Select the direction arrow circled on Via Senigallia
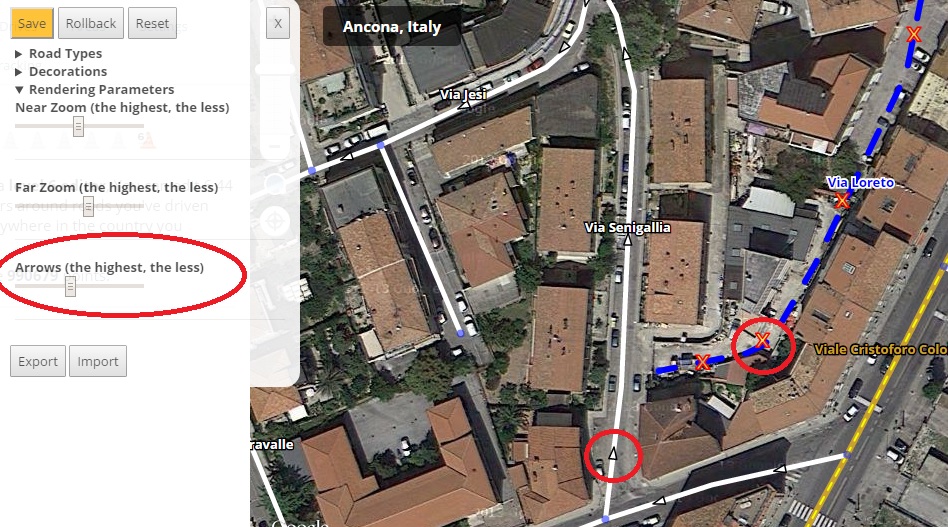Viewport: 948px width, 527px height. coord(612,453)
